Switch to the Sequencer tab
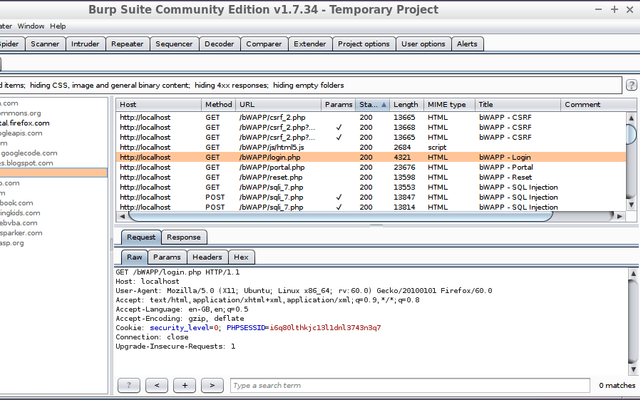640x400 pixels. (x=174, y=44)
